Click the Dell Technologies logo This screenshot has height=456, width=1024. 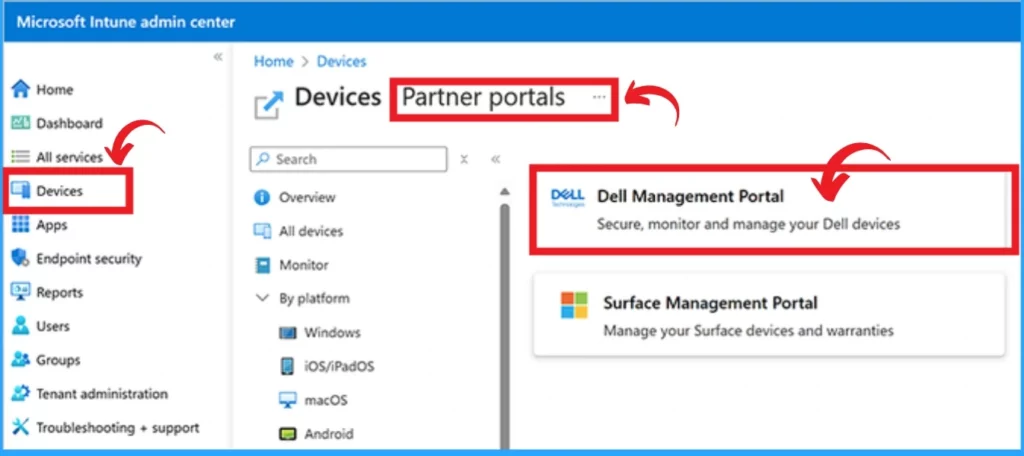[x=568, y=198]
